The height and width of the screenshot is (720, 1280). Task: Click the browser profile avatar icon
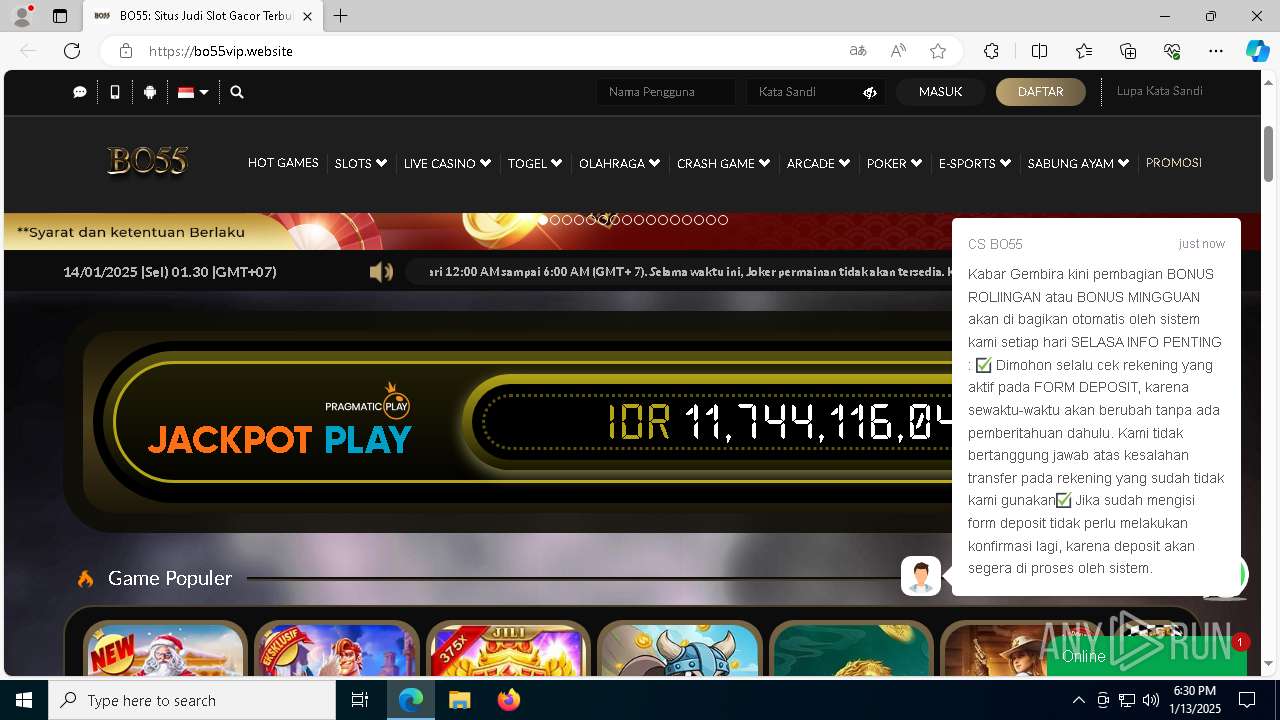[x=22, y=16]
